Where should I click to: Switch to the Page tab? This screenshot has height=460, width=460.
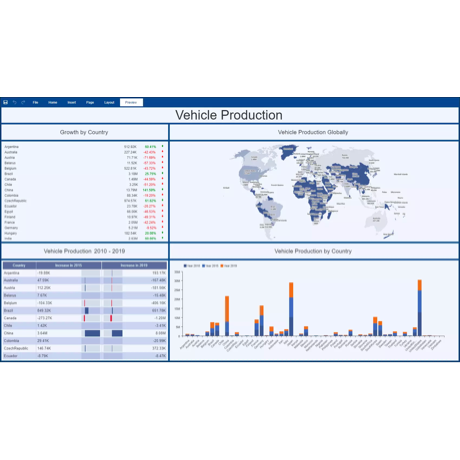pyautogui.click(x=90, y=102)
